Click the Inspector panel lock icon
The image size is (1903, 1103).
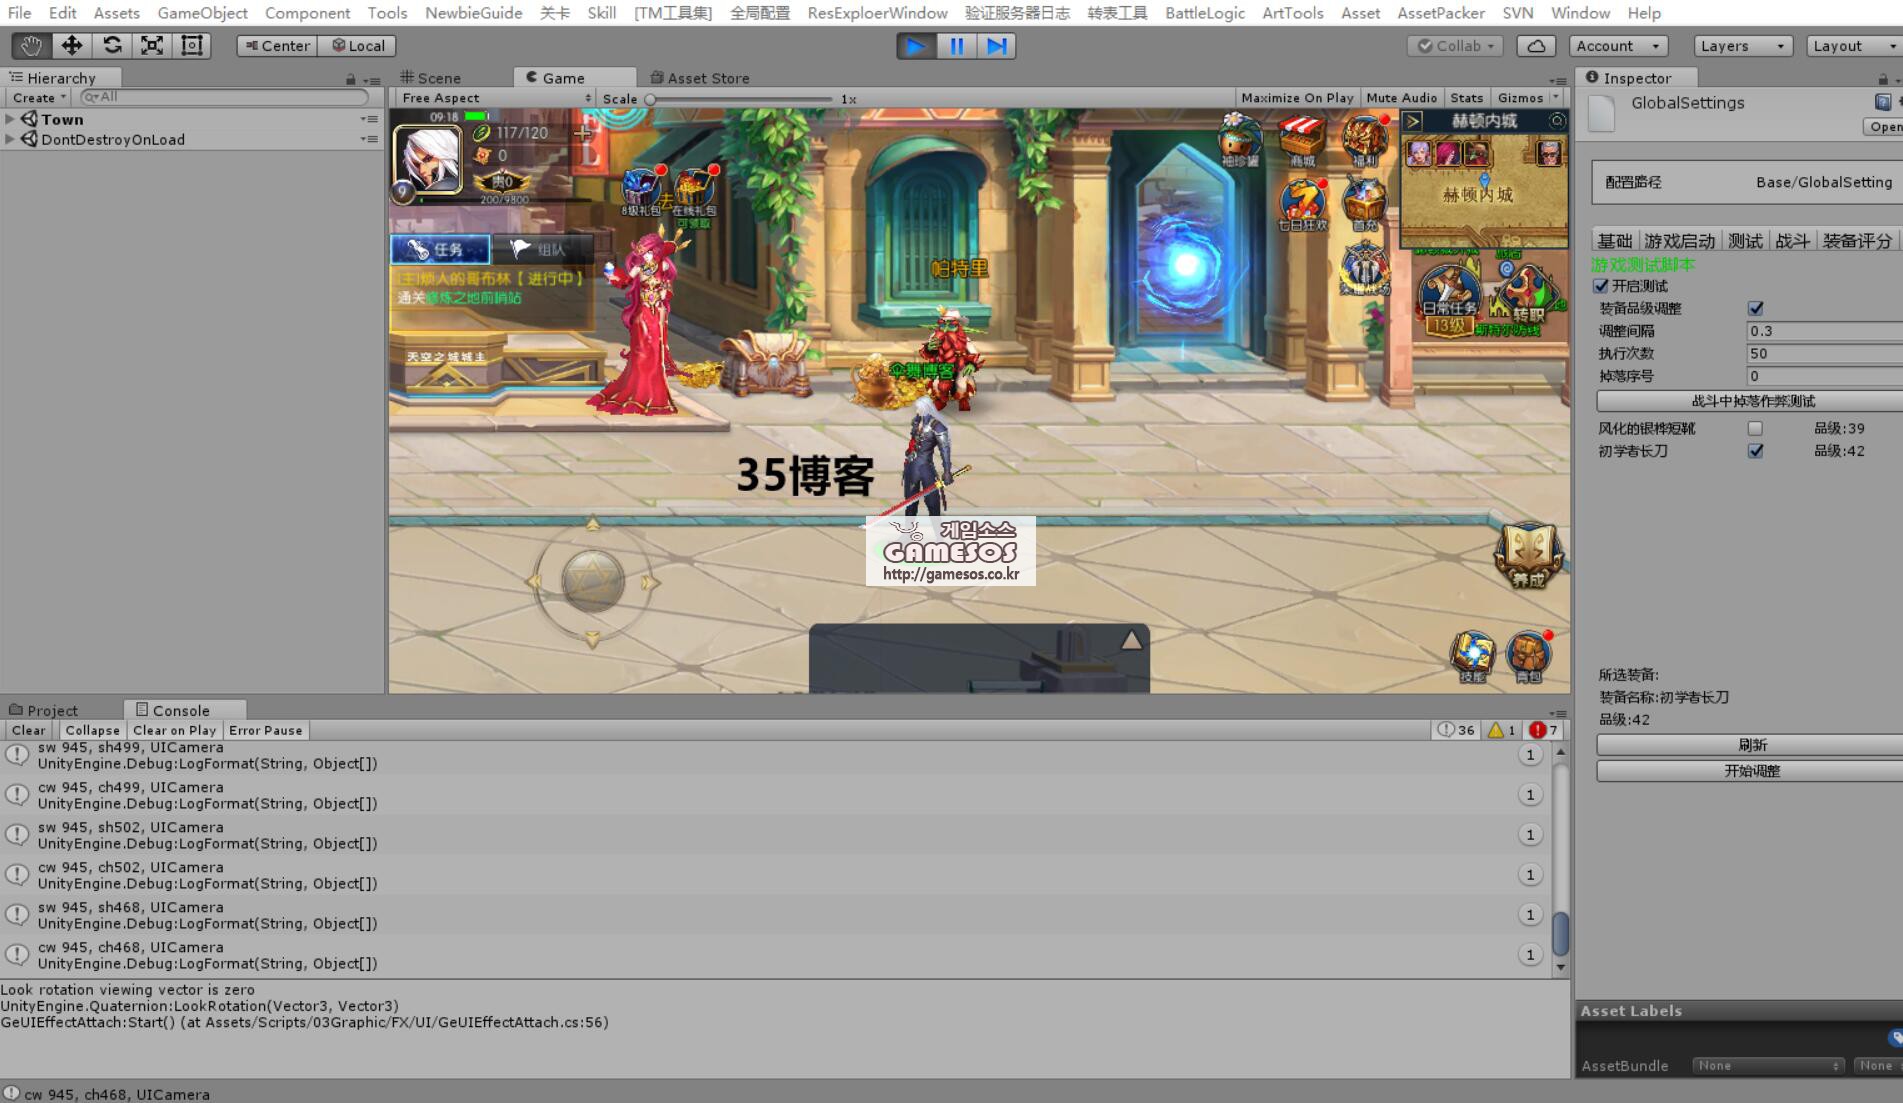1883,79
